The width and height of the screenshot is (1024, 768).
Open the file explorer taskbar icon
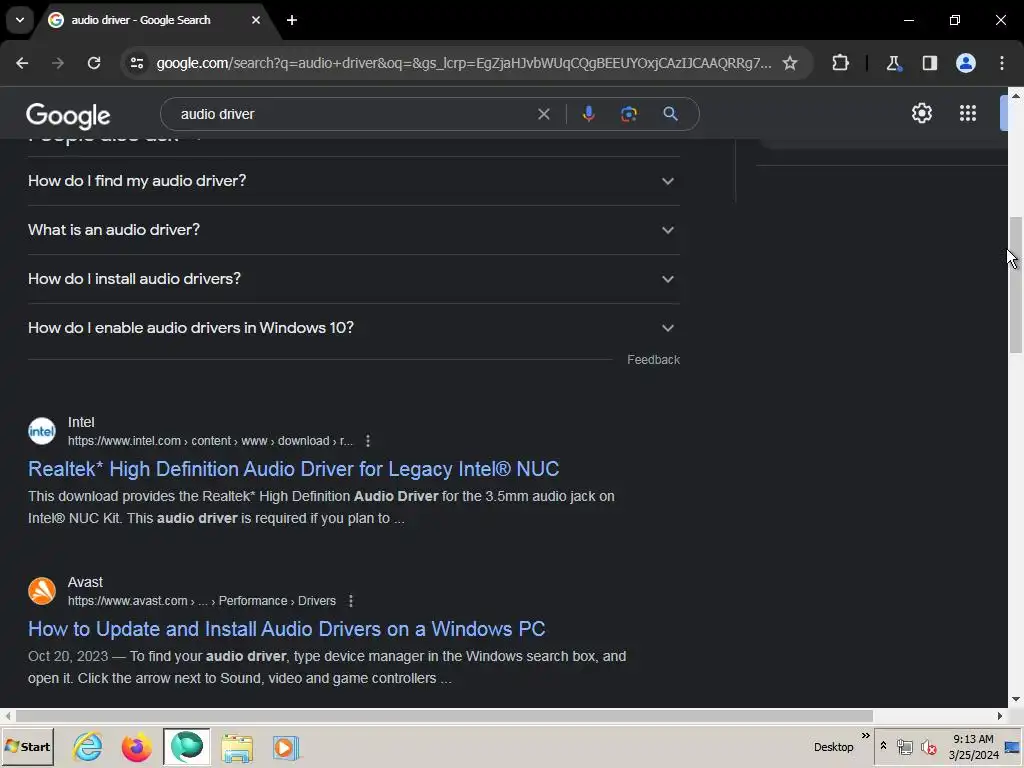[x=237, y=747]
